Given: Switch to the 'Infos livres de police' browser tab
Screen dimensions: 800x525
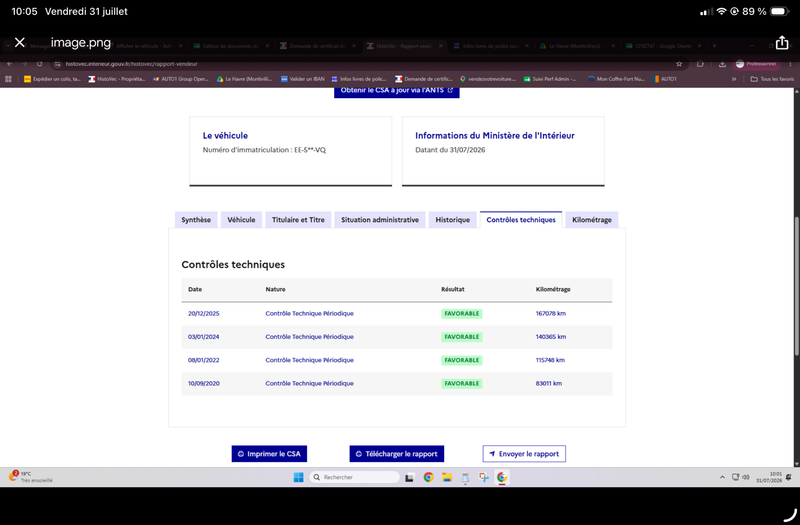Looking at the screenshot, I should 491,46.
